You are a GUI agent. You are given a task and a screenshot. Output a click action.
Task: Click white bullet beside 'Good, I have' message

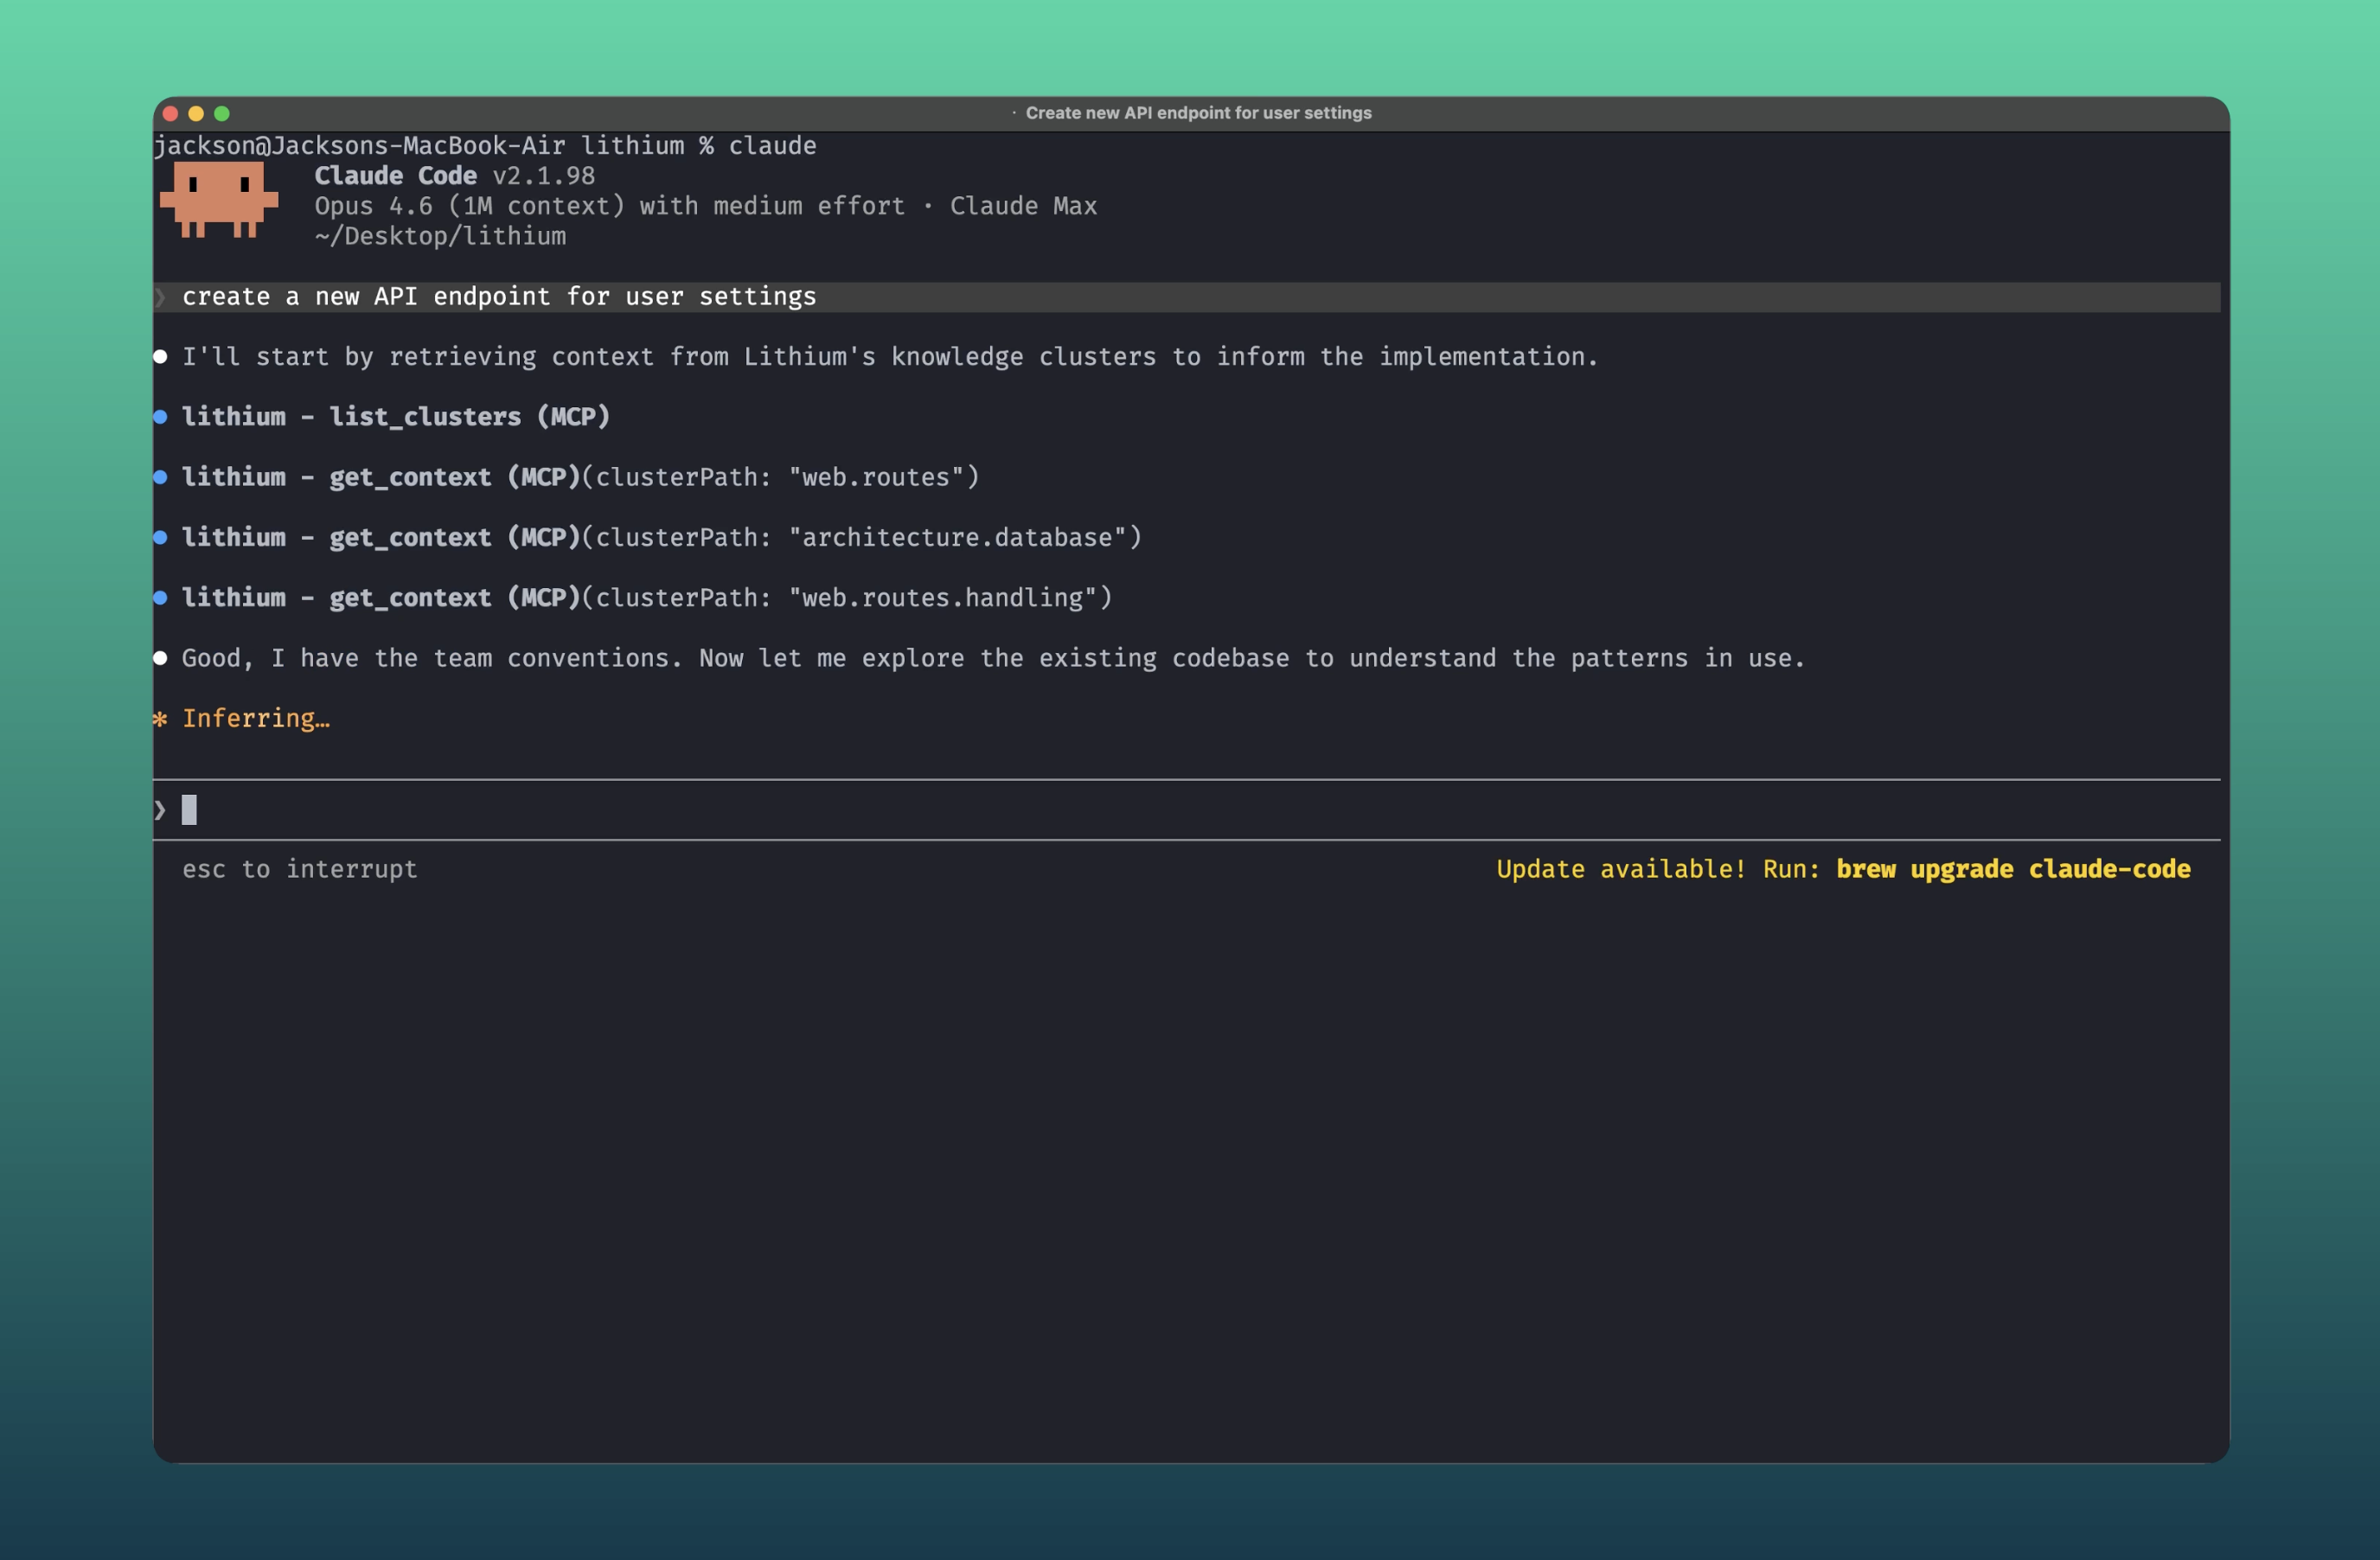pos(160,658)
